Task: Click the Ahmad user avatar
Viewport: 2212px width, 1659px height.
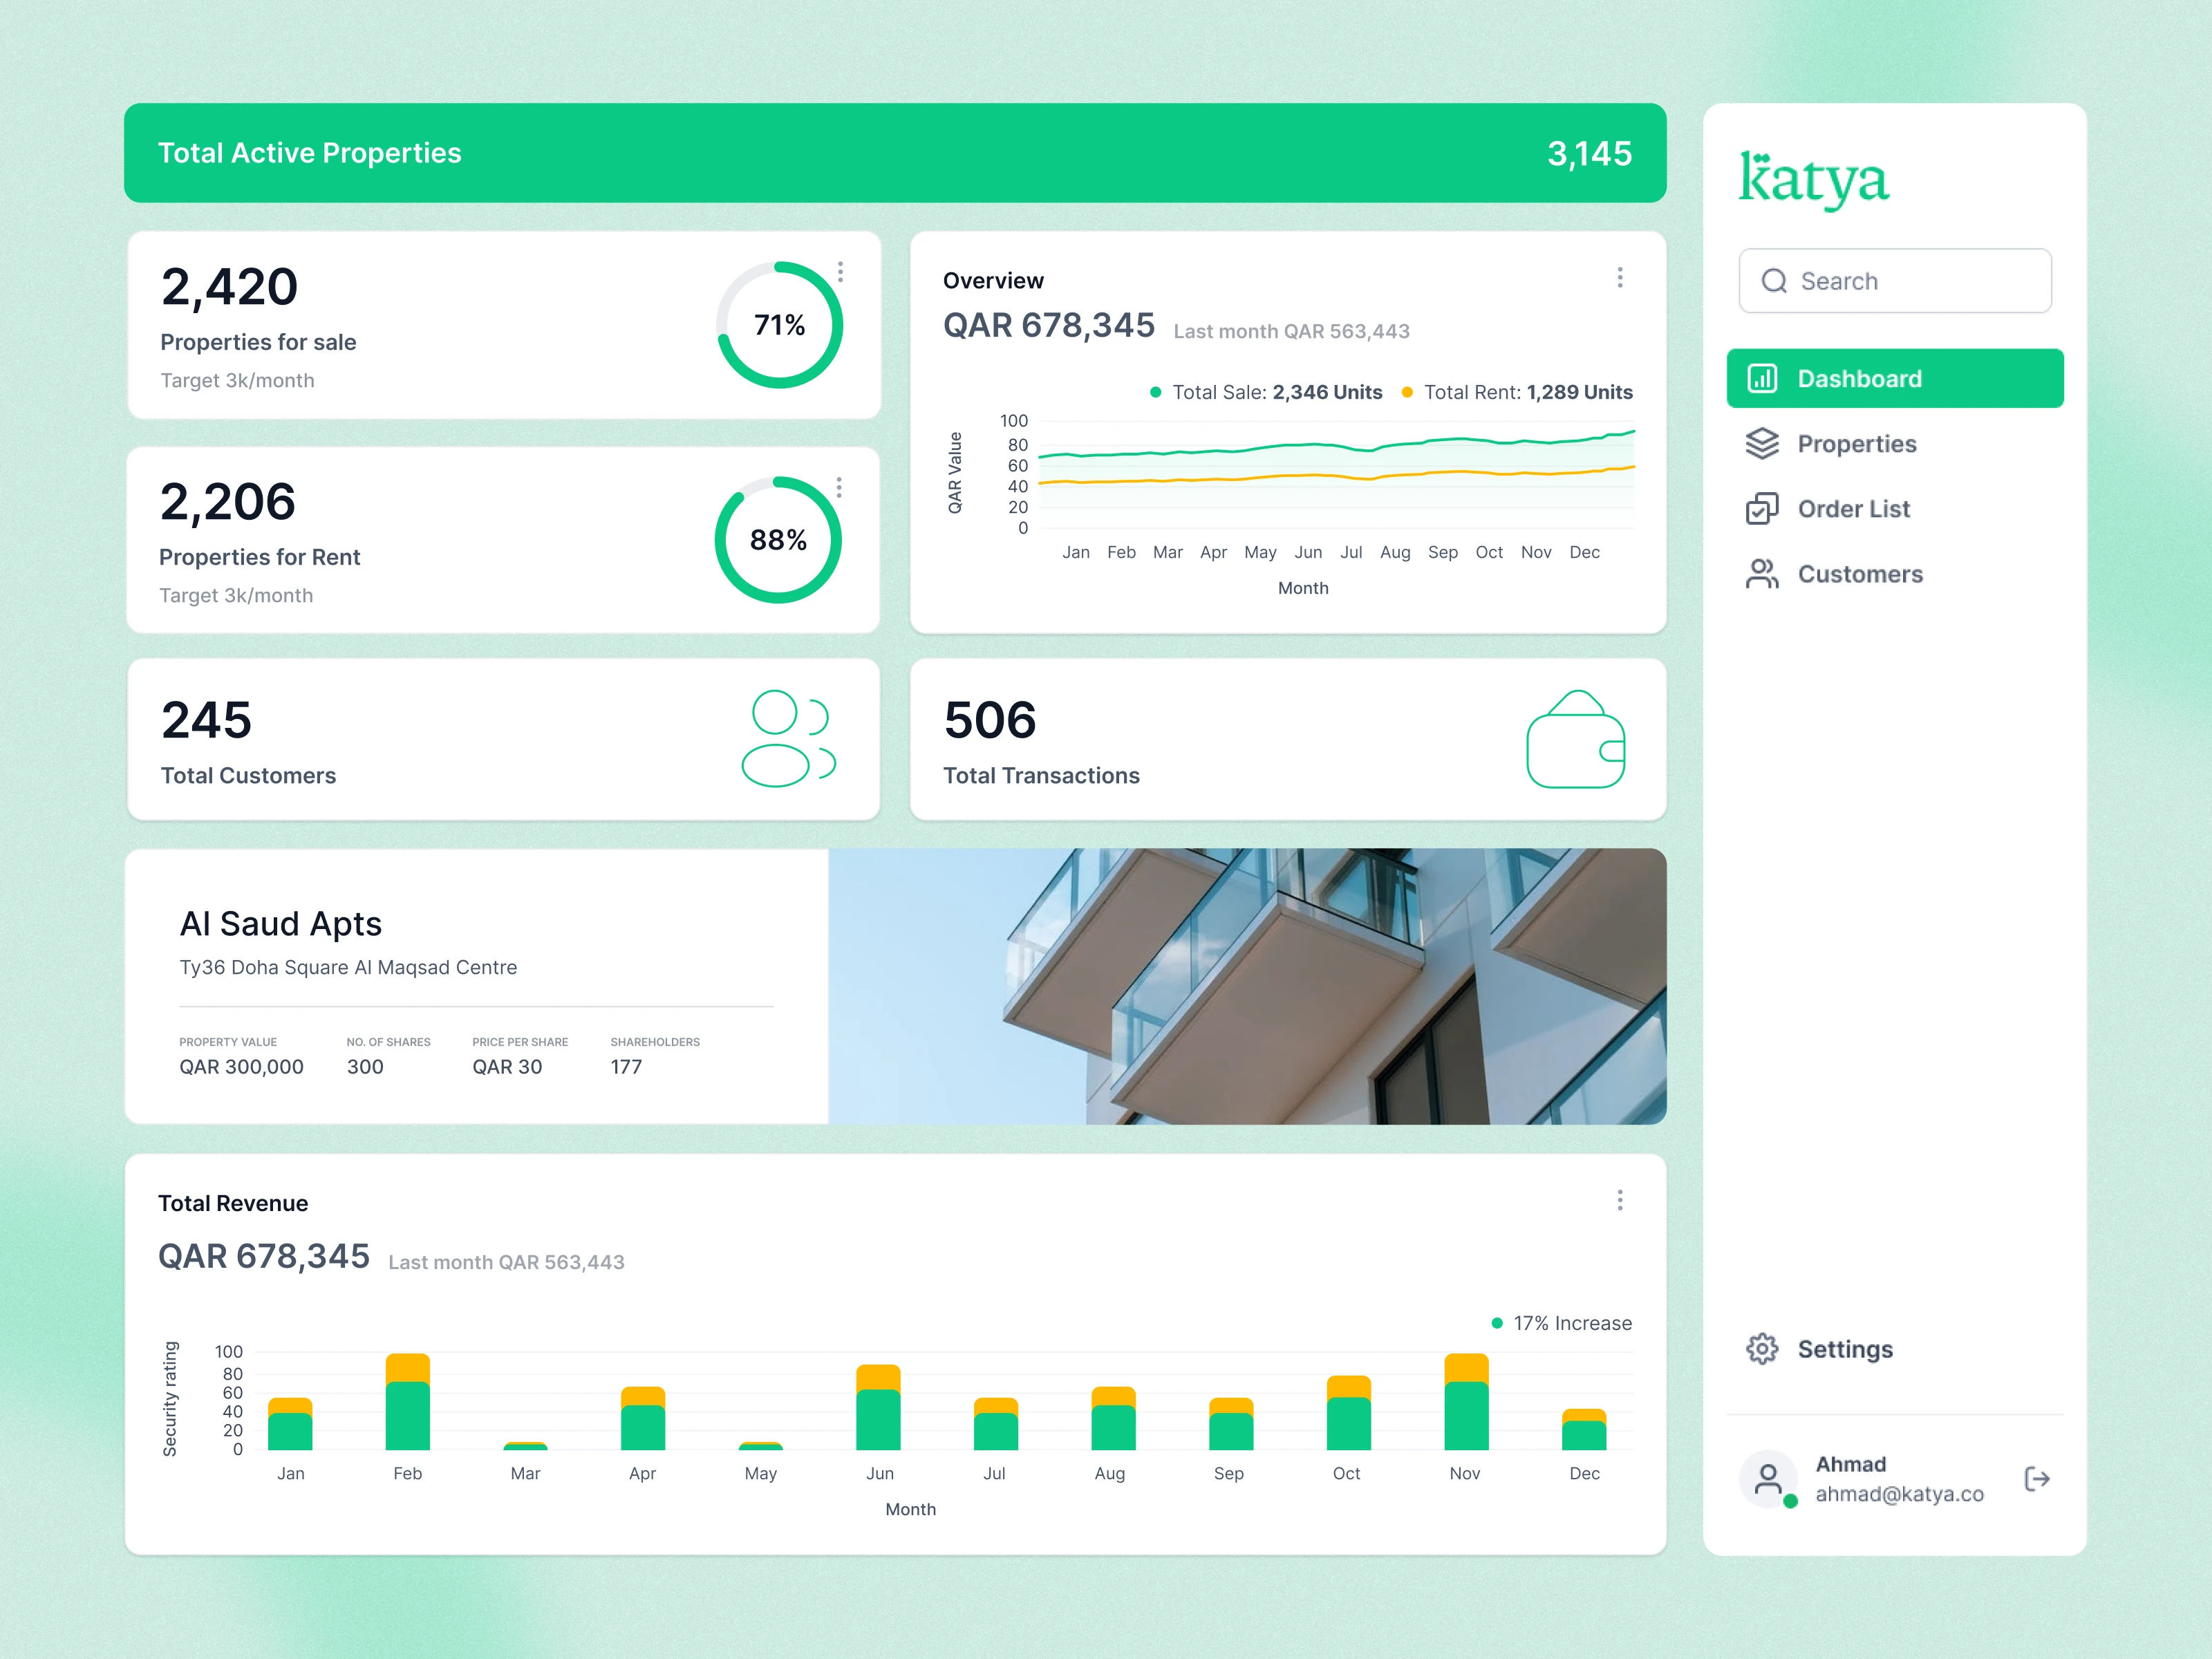Action: click(x=1768, y=1478)
